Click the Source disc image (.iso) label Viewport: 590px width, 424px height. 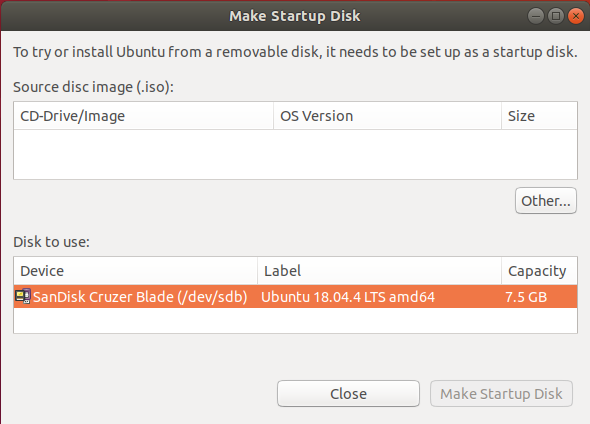pos(93,87)
